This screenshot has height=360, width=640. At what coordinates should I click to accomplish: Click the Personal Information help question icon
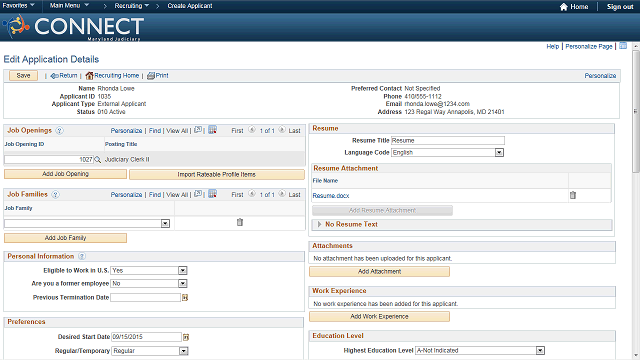point(82,256)
